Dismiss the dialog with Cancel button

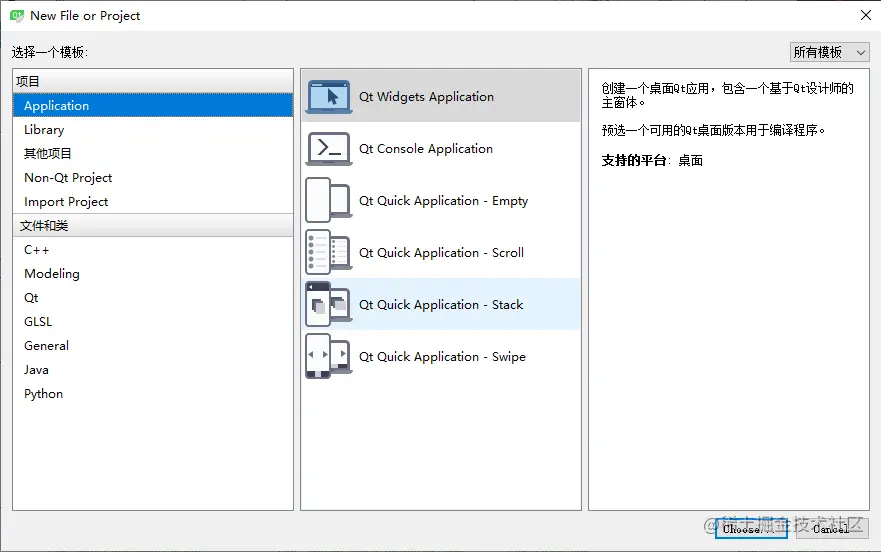[832, 529]
